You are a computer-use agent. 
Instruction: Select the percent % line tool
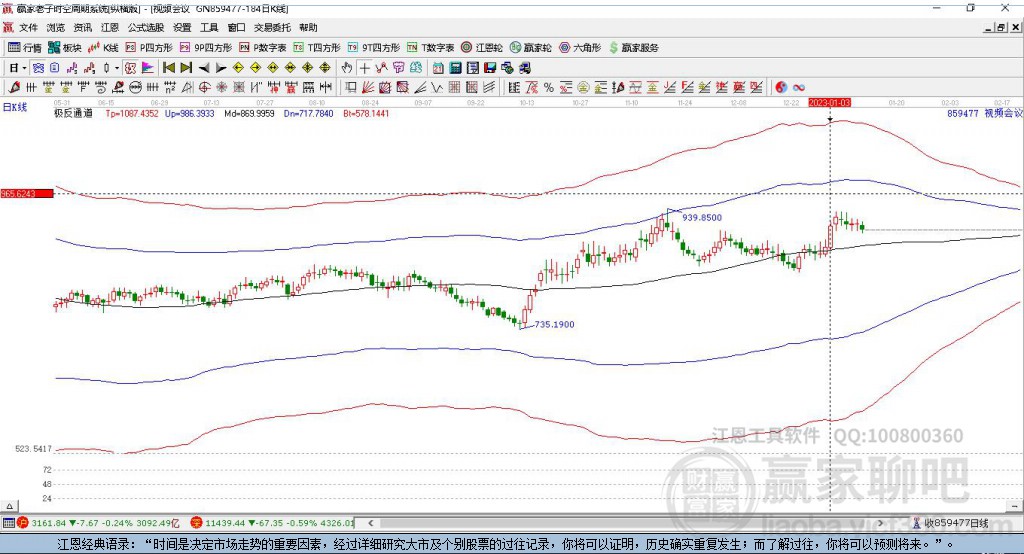click(549, 88)
